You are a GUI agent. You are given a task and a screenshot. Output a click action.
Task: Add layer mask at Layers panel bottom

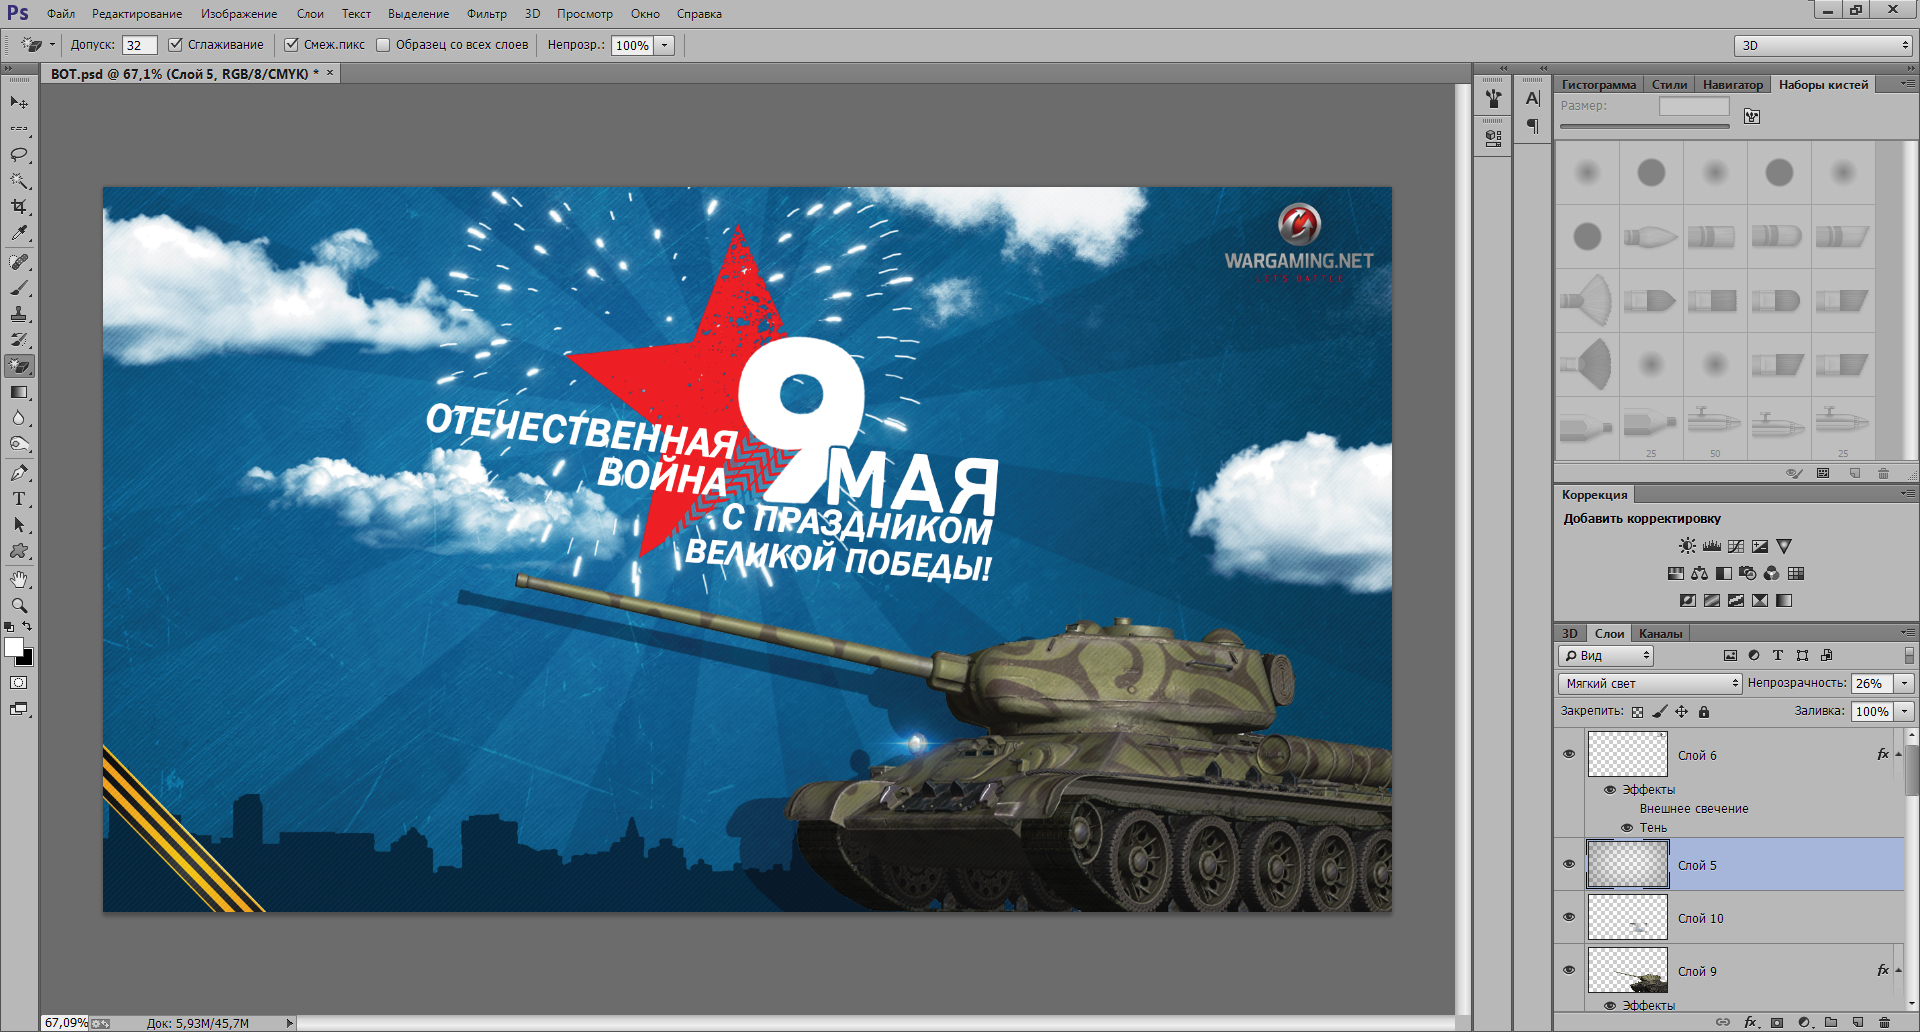(x=1777, y=1023)
